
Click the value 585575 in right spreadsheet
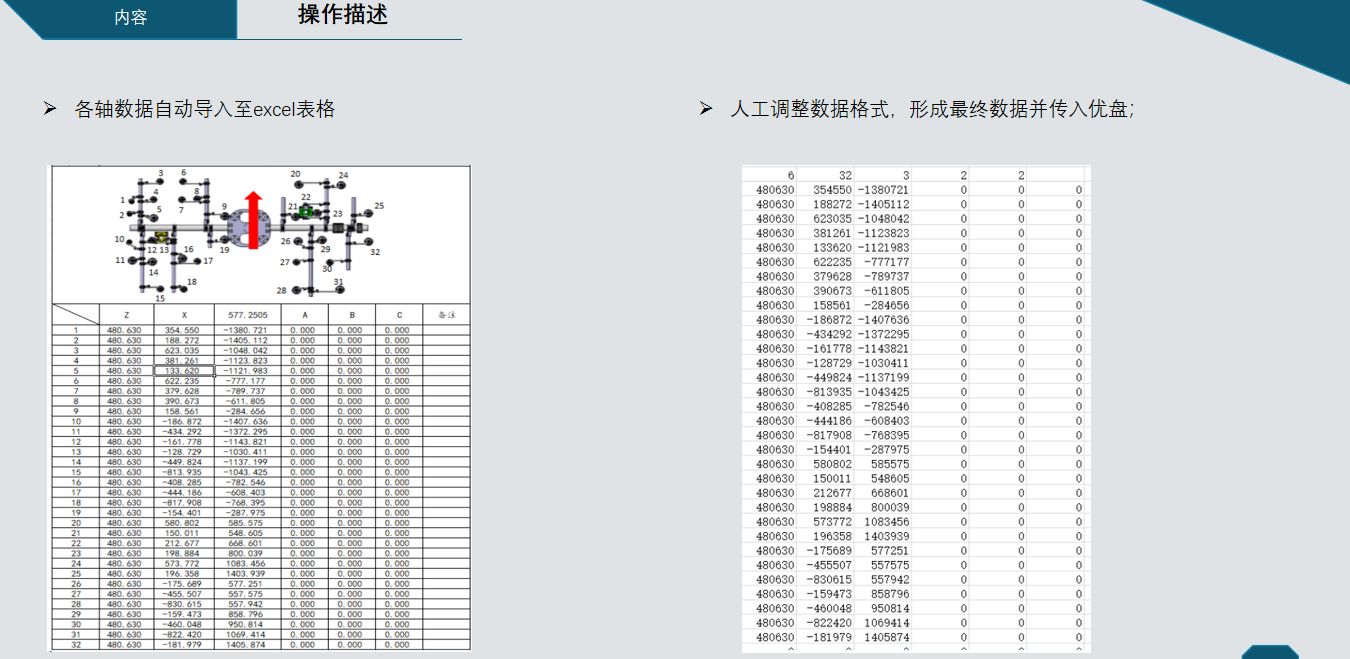(x=890, y=464)
